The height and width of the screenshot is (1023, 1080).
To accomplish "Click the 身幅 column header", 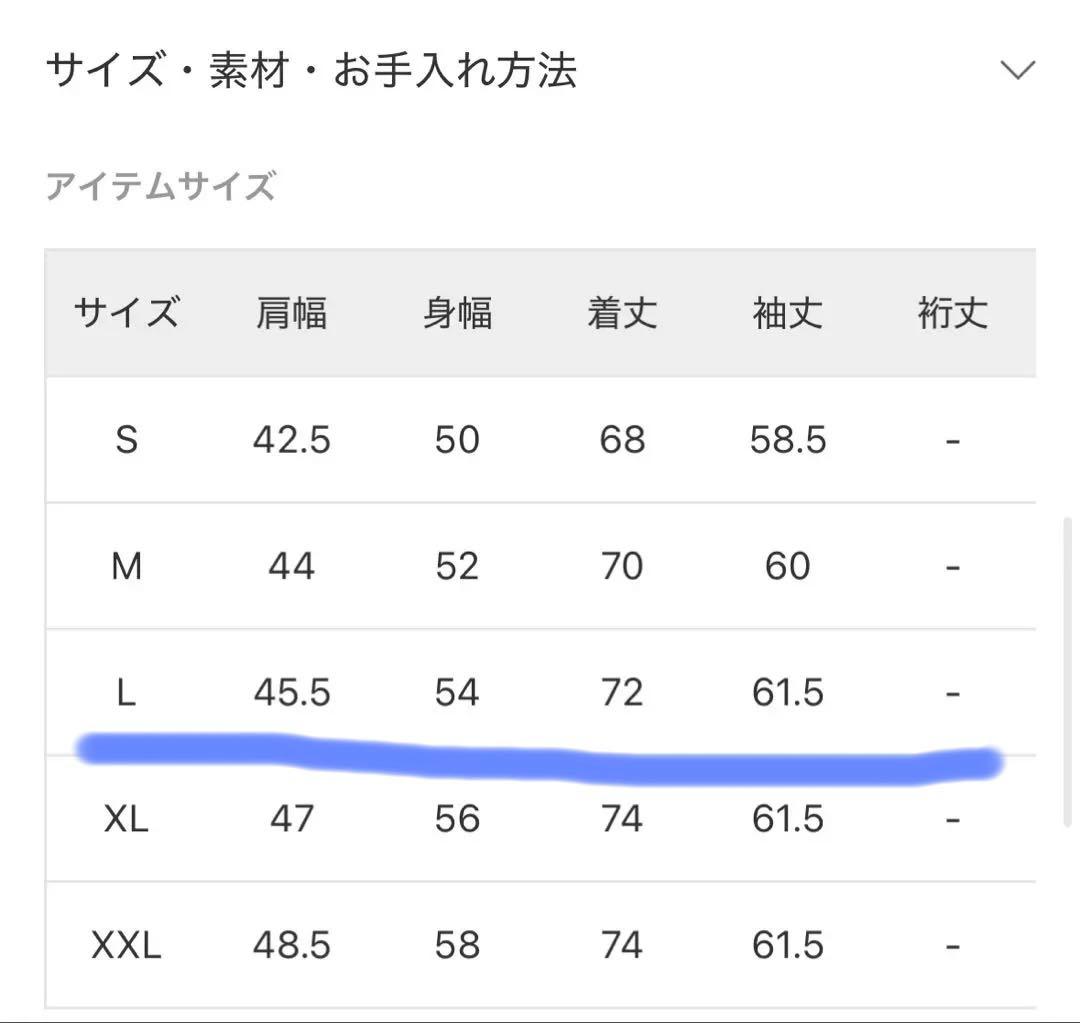I will 457,314.
